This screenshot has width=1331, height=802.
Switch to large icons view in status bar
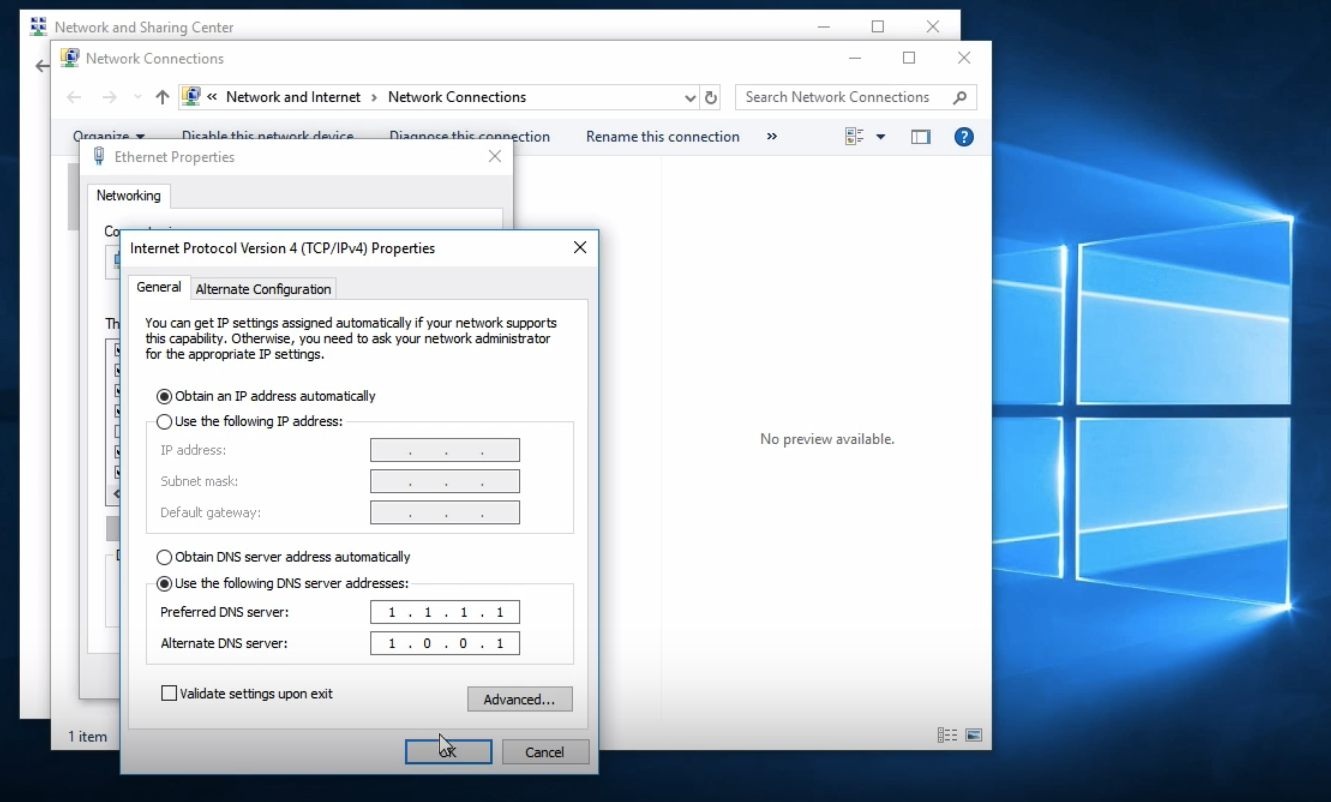click(973, 735)
